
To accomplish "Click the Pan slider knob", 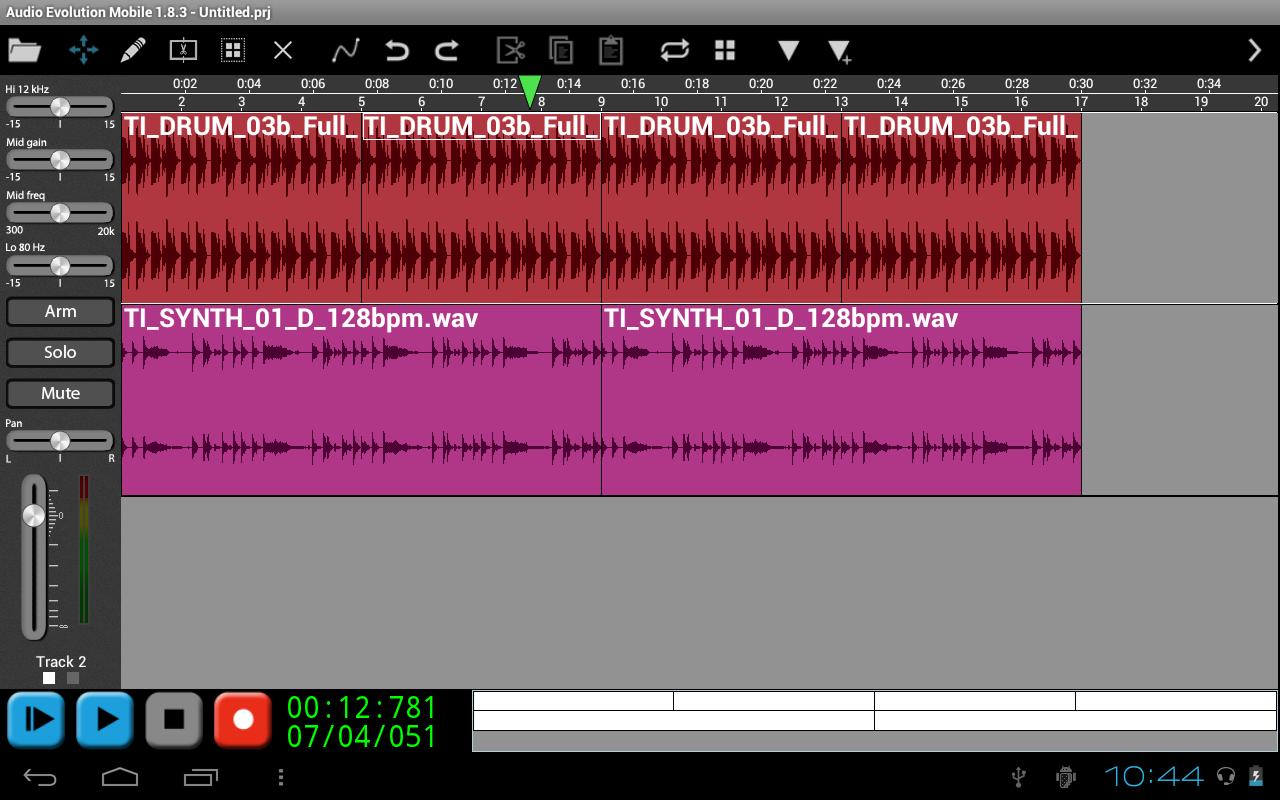I will [60, 441].
